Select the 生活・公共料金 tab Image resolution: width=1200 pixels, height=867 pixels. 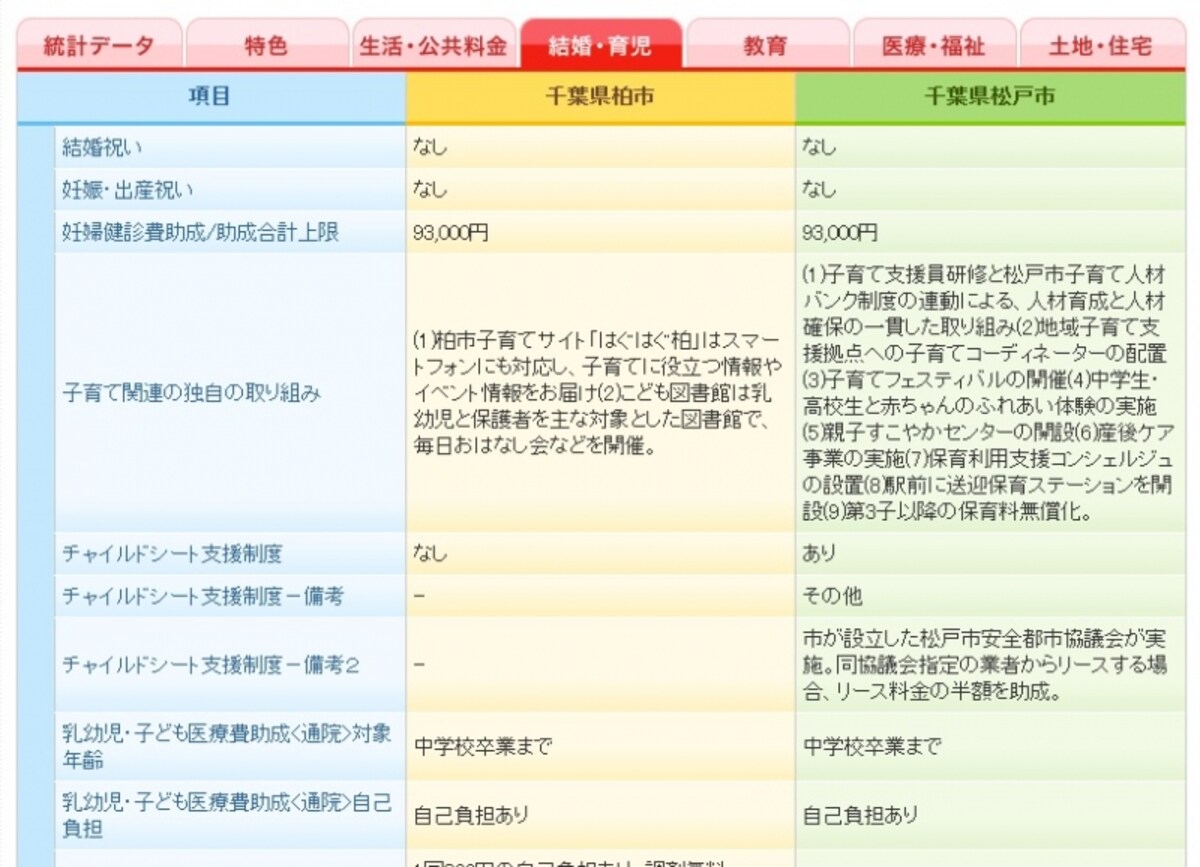pos(433,45)
